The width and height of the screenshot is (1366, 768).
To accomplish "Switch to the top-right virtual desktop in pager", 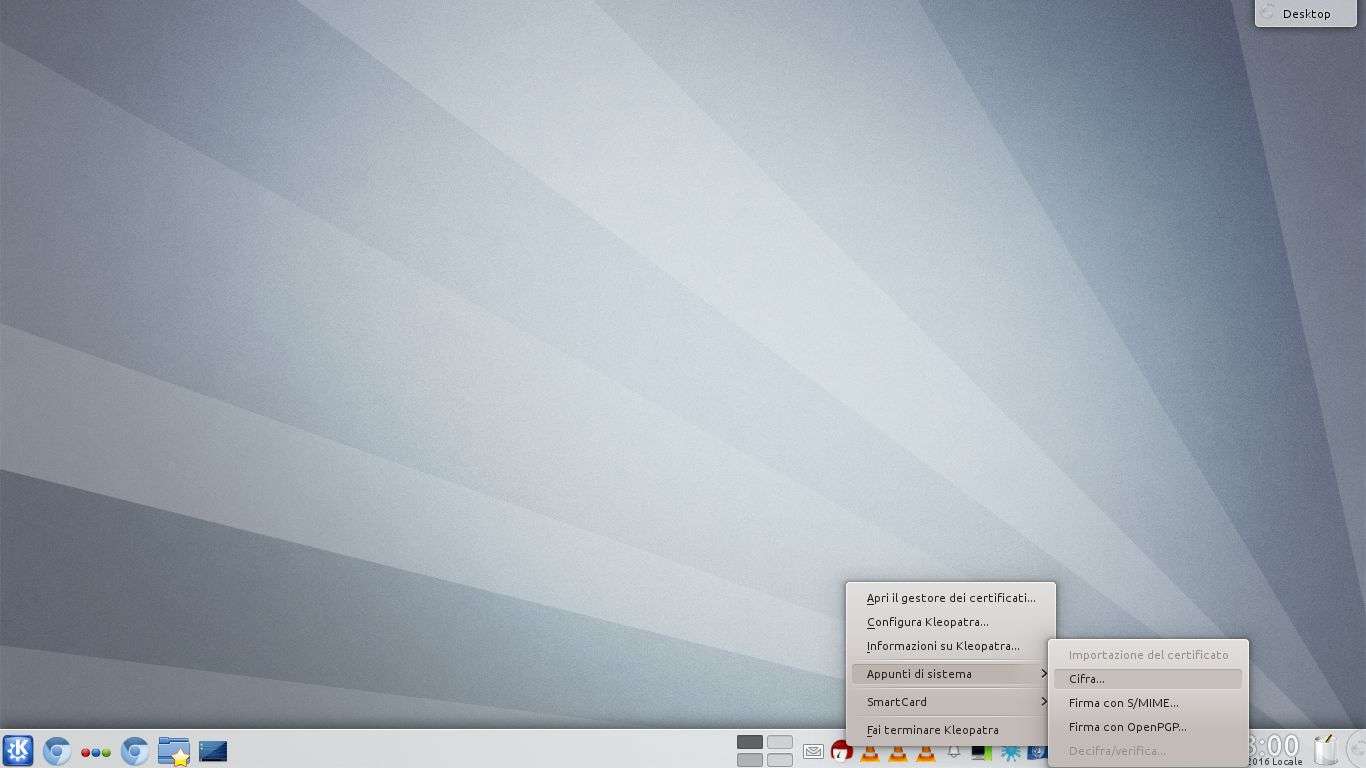I will tap(780, 742).
